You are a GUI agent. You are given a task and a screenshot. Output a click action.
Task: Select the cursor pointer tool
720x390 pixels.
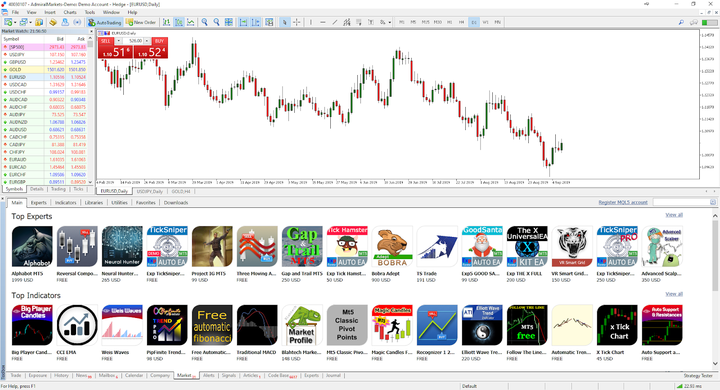tap(285, 22)
